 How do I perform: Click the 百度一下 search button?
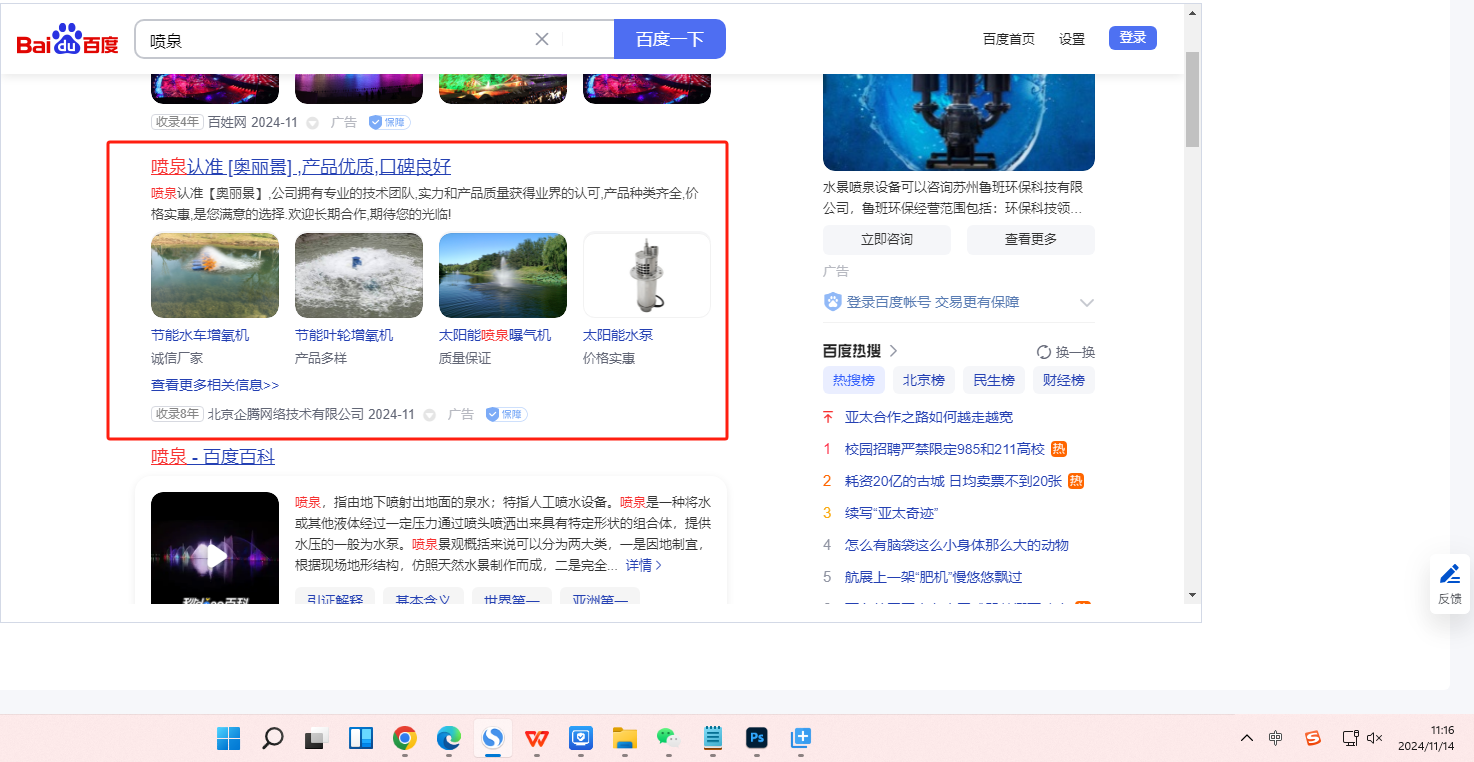tap(670, 39)
